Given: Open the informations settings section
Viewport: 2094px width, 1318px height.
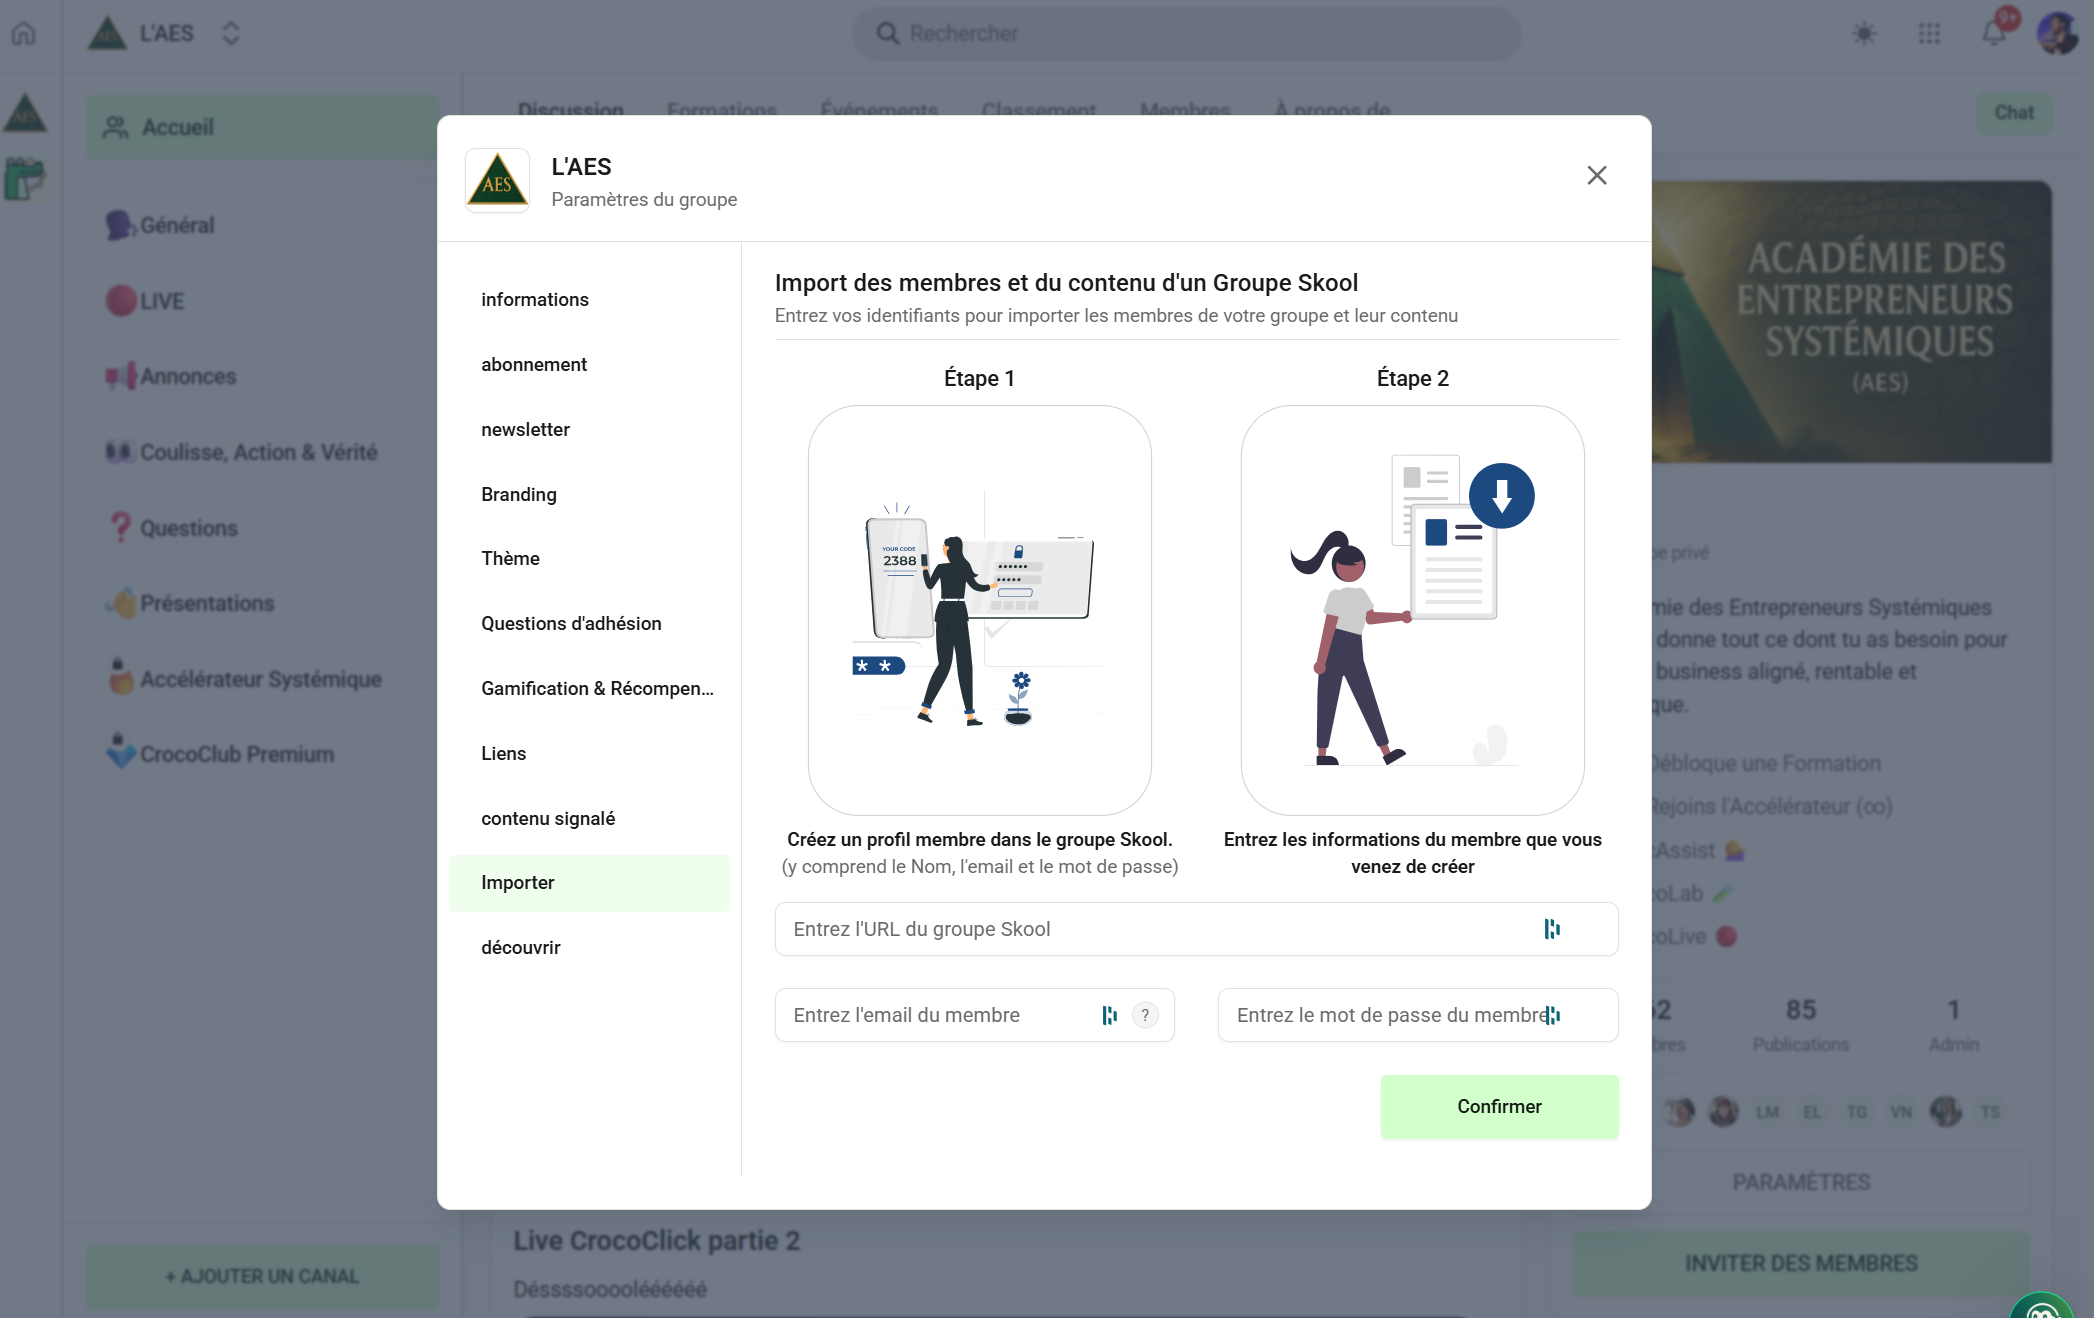Looking at the screenshot, I should click(x=589, y=300).
